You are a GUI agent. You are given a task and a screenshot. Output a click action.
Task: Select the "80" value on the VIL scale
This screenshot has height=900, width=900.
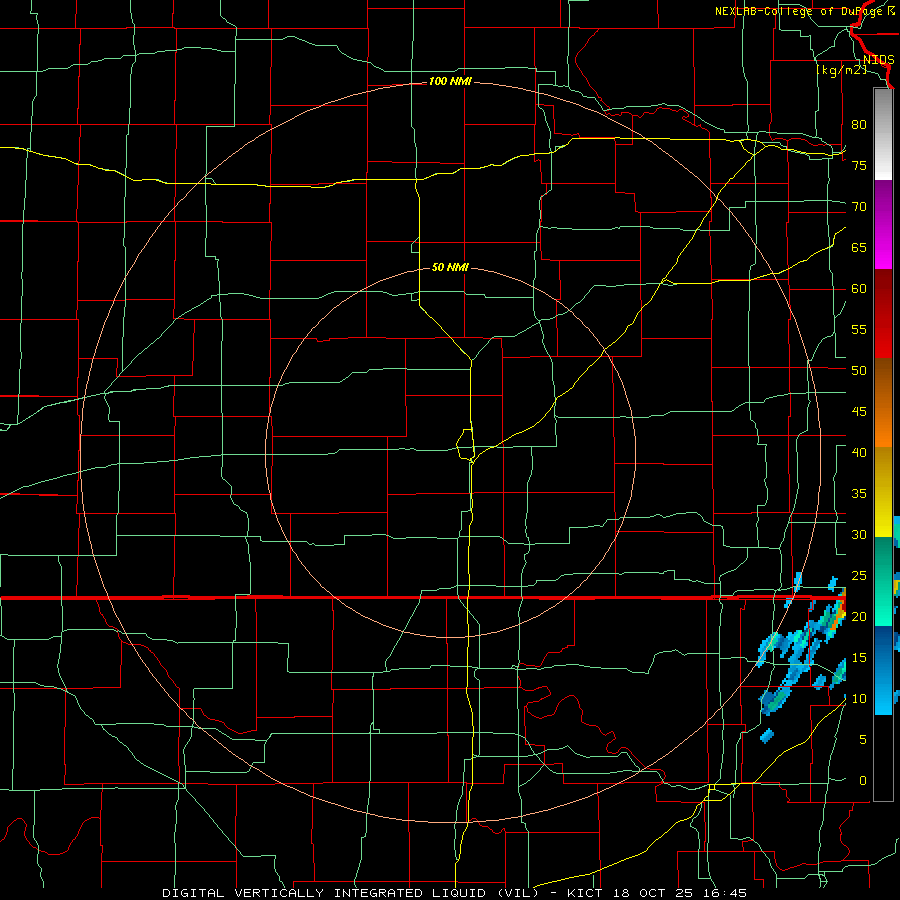[x=859, y=125]
